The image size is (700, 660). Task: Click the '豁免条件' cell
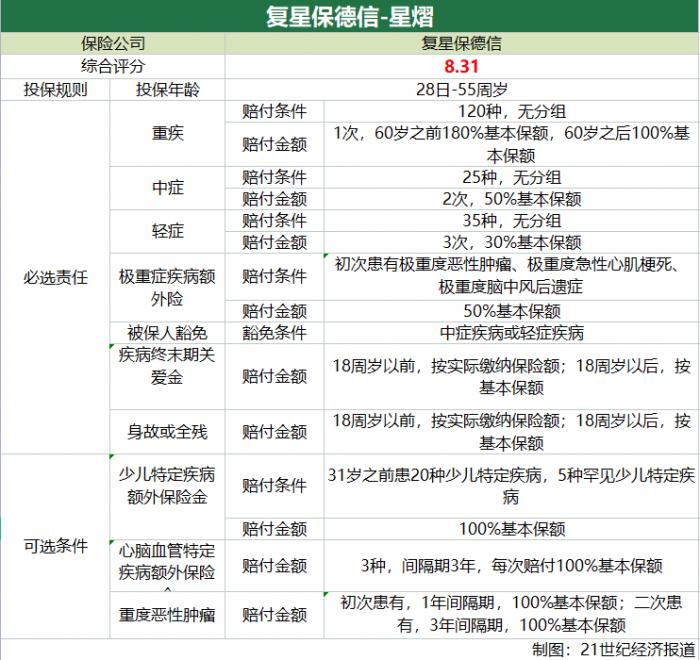pyautogui.click(x=275, y=333)
